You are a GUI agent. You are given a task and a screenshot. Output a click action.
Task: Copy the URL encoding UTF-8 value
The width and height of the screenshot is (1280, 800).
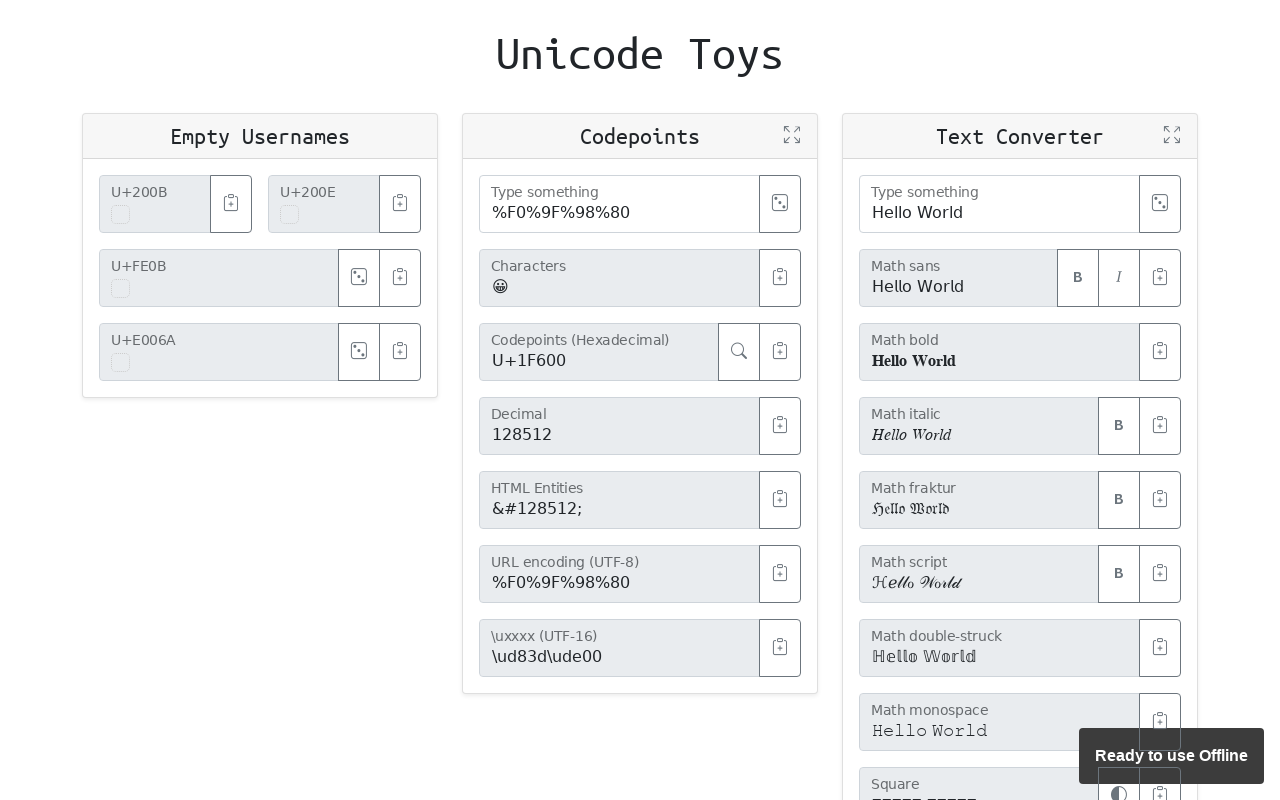pyautogui.click(x=780, y=574)
